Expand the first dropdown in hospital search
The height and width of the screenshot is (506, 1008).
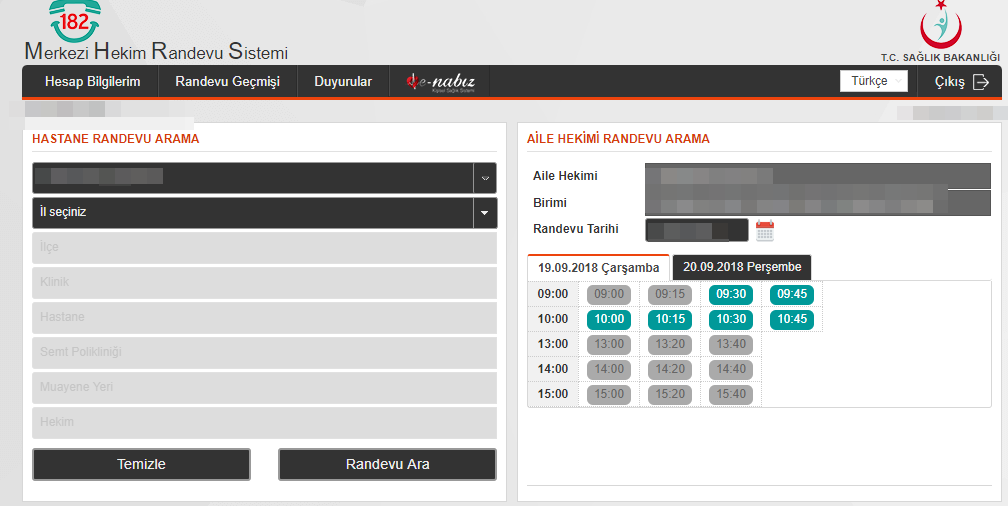484,178
